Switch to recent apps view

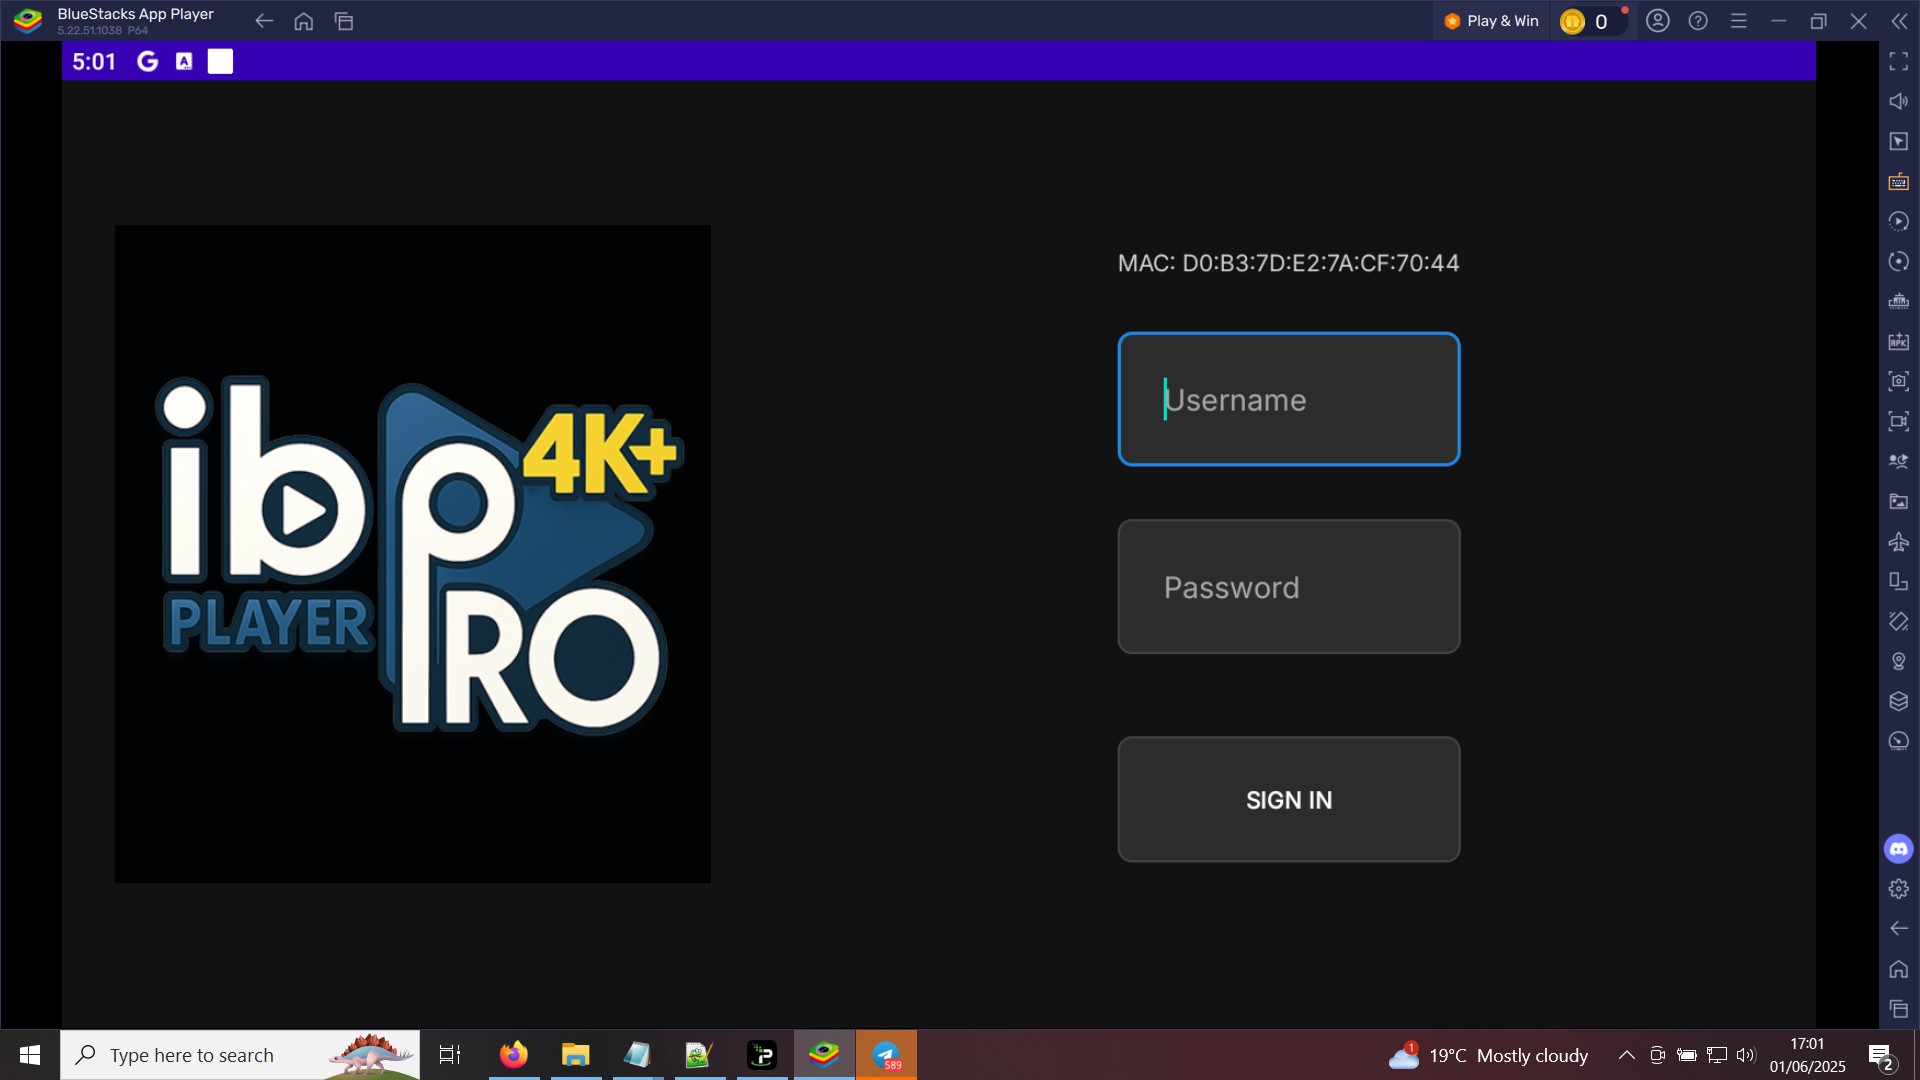345,20
